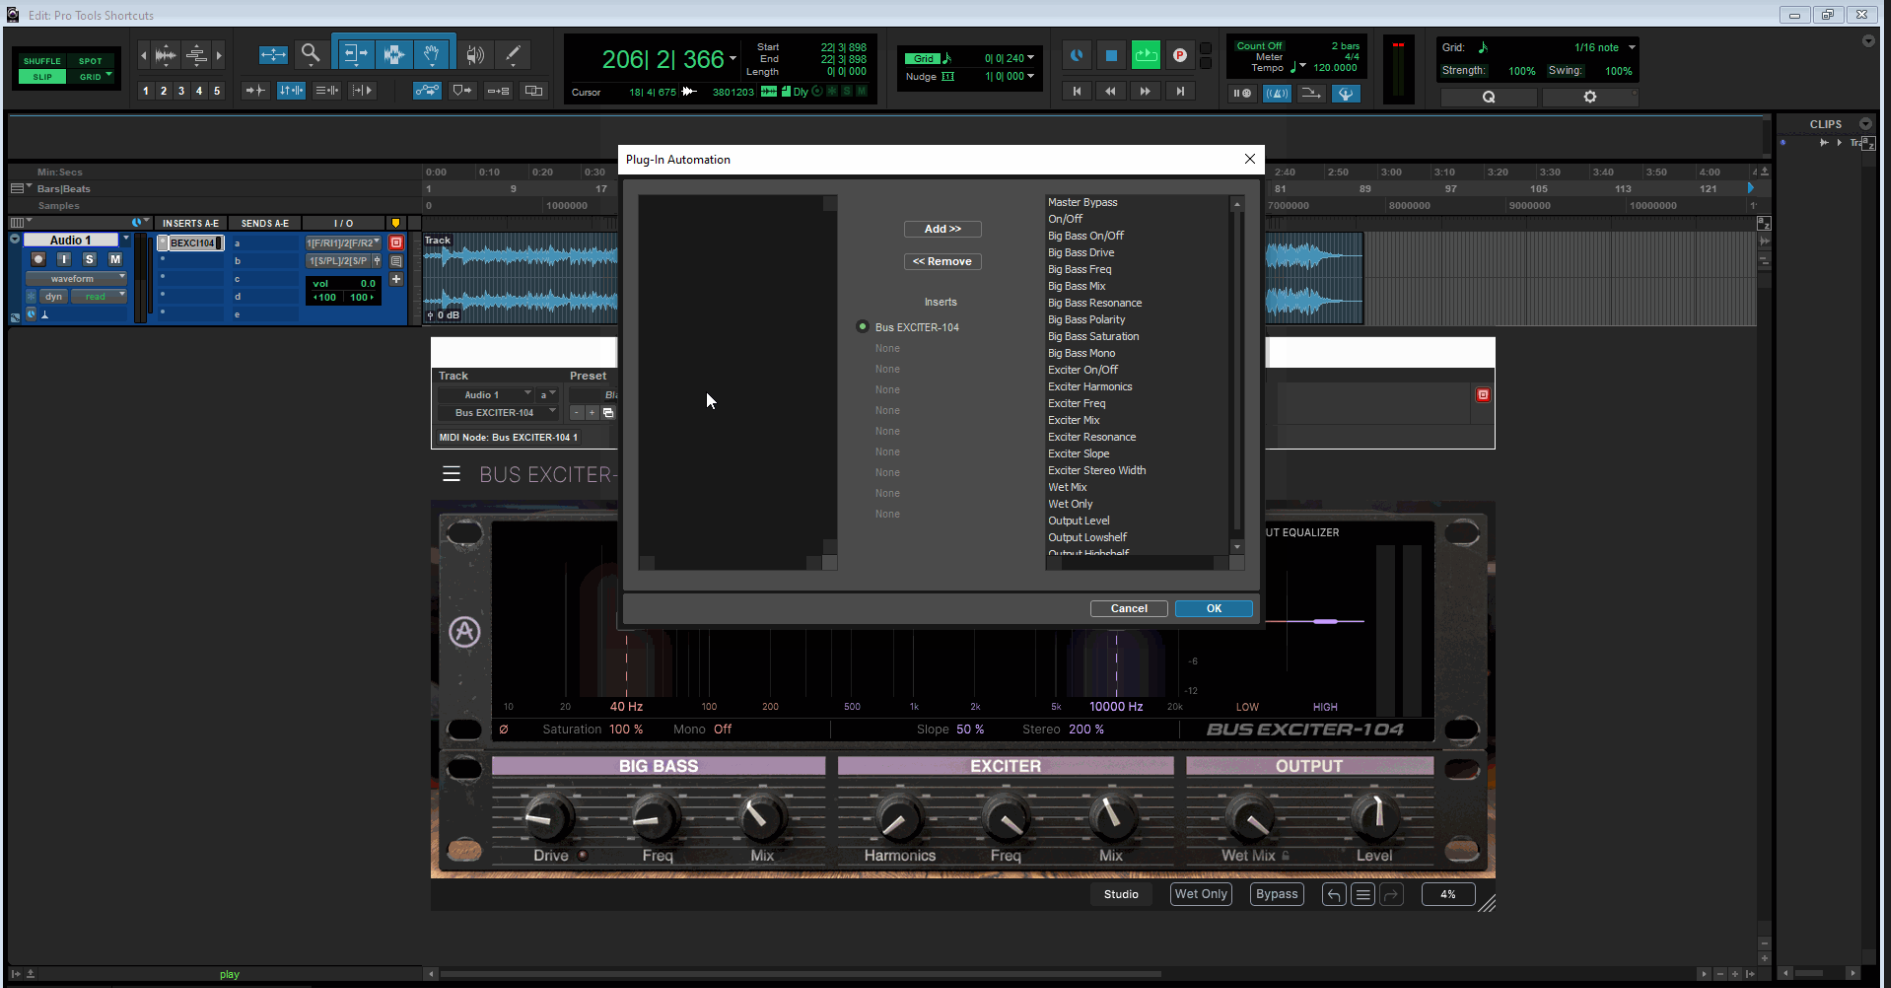Open the read automation mode dropdown
The image size is (1891, 988).
point(98,297)
